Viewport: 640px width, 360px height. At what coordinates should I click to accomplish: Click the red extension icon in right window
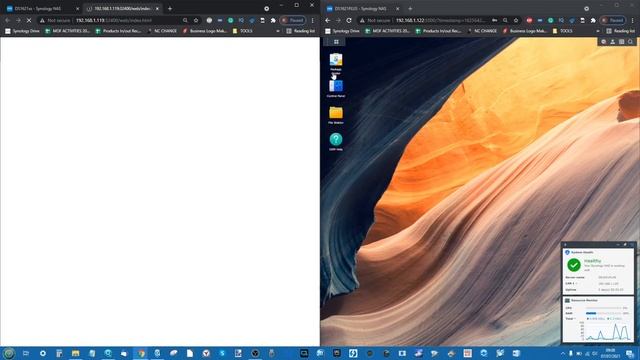point(529,20)
